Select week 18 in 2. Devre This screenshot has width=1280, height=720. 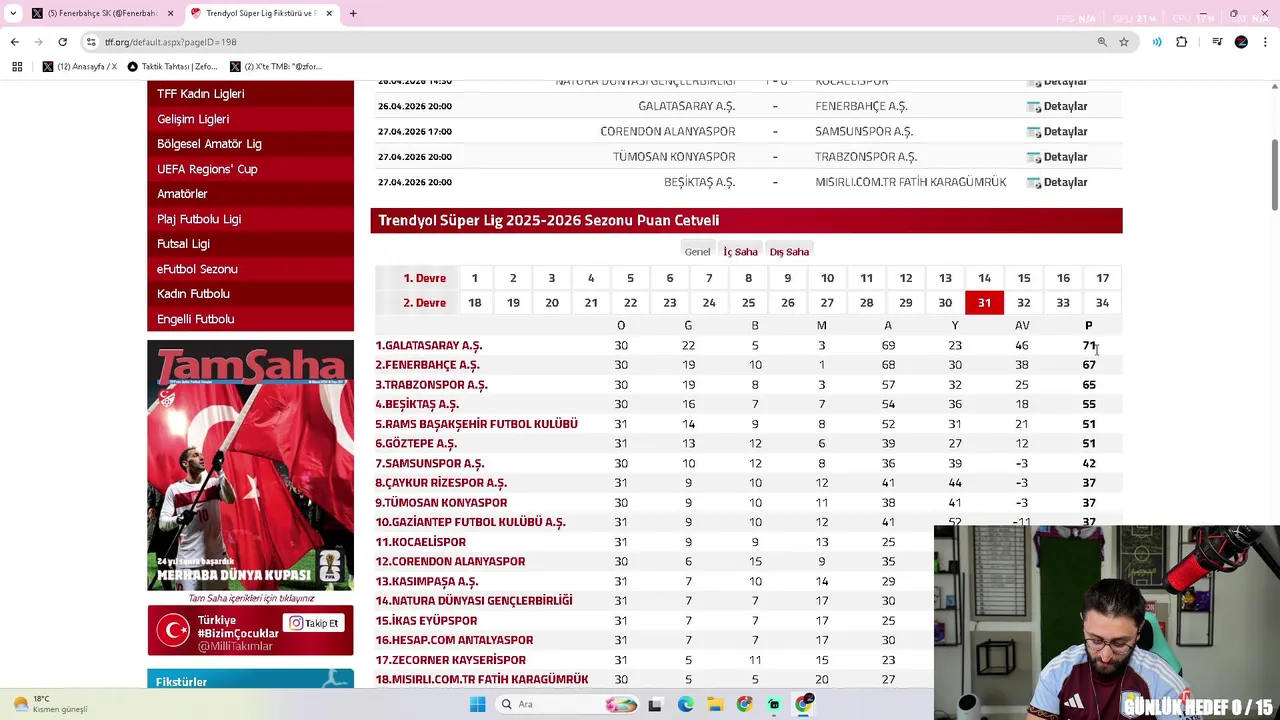click(x=474, y=303)
